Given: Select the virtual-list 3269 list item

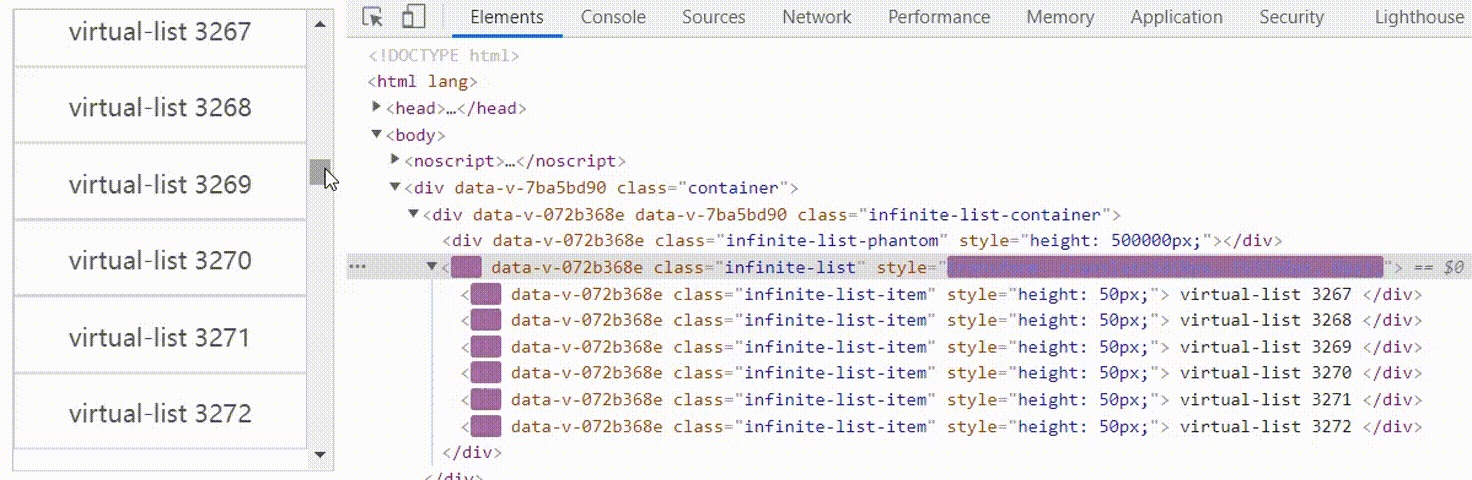Looking at the screenshot, I should (160, 184).
